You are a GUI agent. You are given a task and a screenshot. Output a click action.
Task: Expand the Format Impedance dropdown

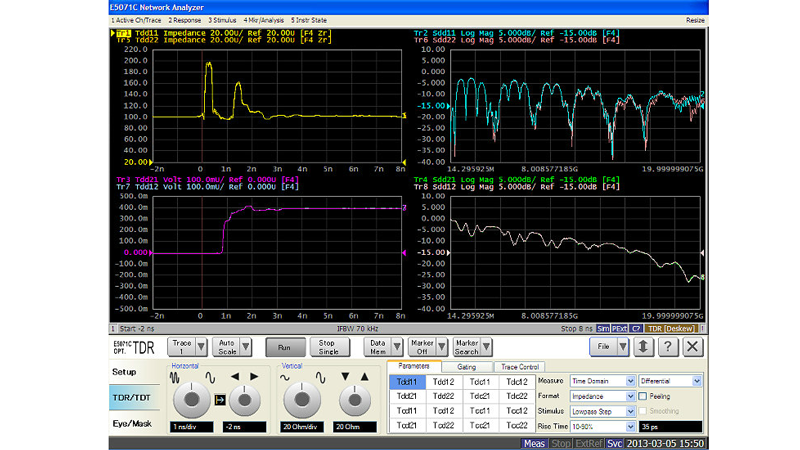[x=630, y=396]
